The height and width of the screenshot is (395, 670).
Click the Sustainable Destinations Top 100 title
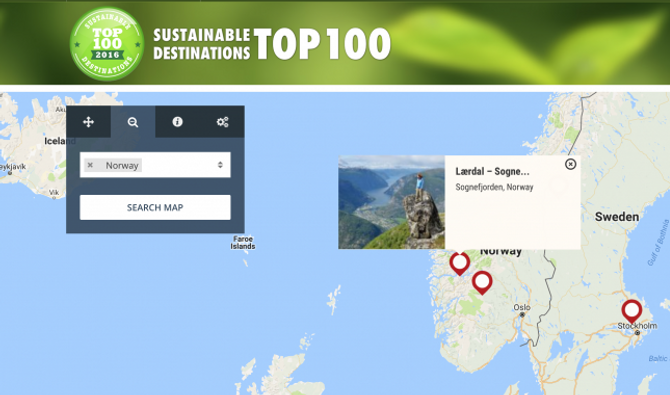coord(272,44)
